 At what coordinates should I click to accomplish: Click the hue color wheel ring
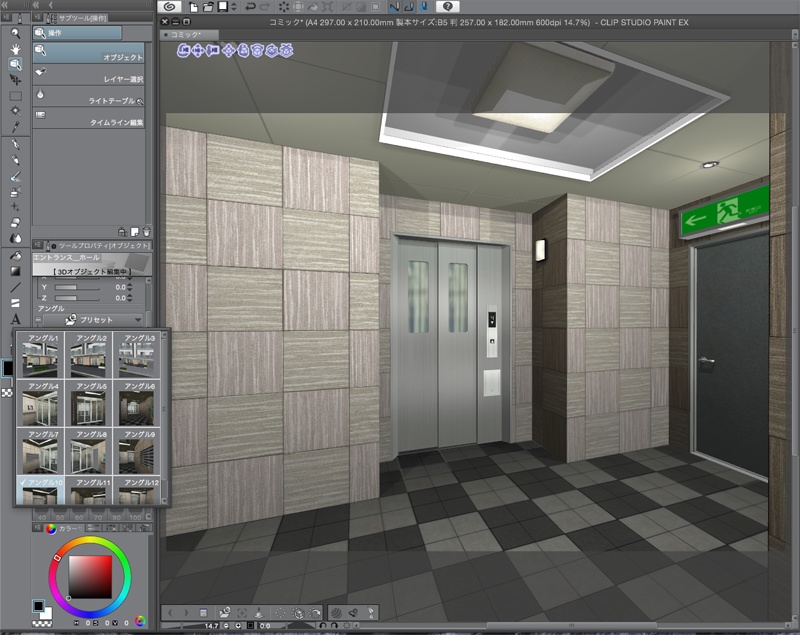90,540
